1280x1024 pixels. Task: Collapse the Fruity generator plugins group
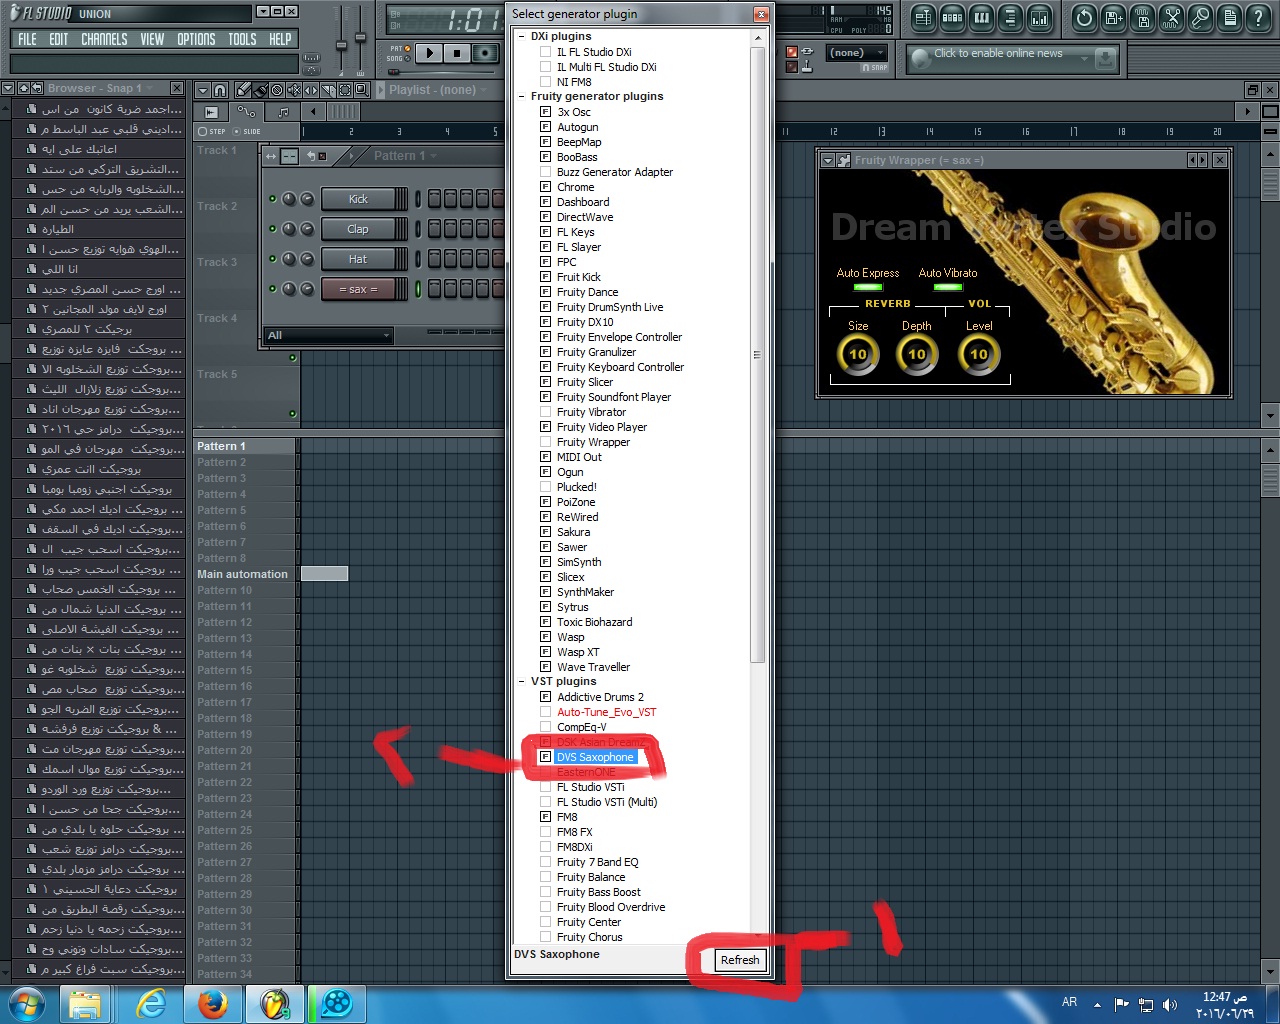tap(522, 97)
